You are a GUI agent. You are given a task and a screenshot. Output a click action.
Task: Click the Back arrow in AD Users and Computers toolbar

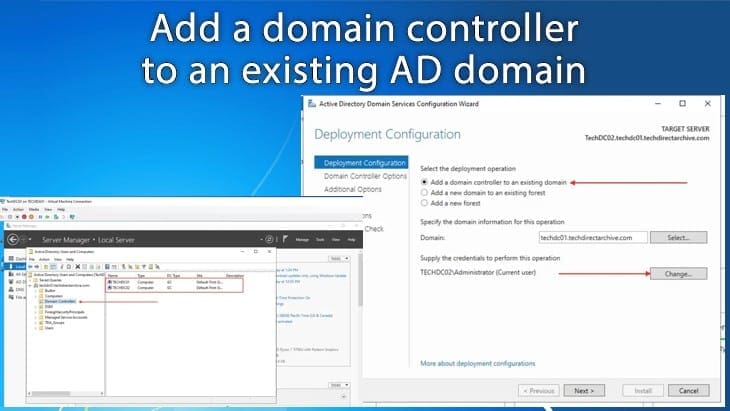[x=30, y=266]
